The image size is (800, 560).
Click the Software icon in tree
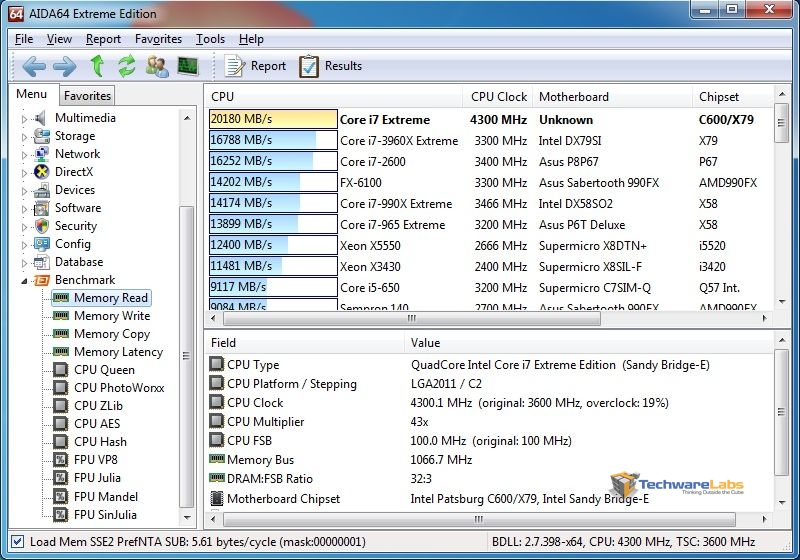tap(41, 208)
